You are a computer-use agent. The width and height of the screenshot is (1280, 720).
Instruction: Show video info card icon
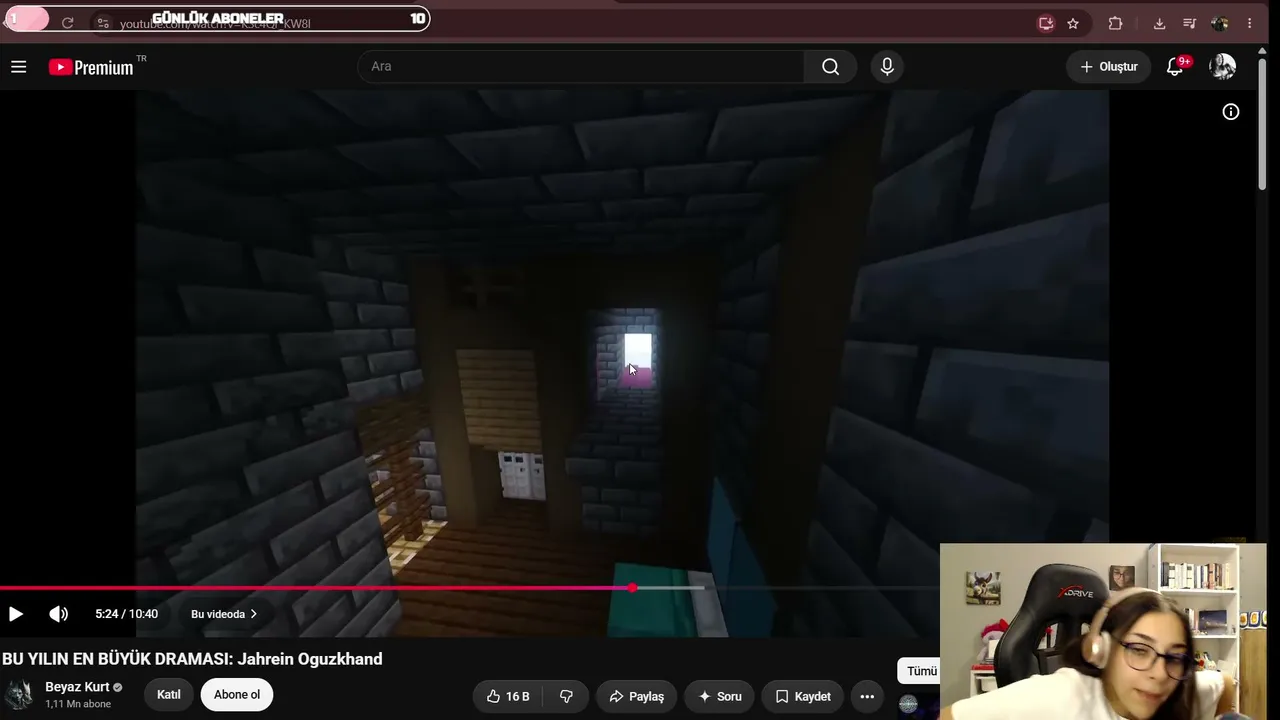pos(1231,112)
